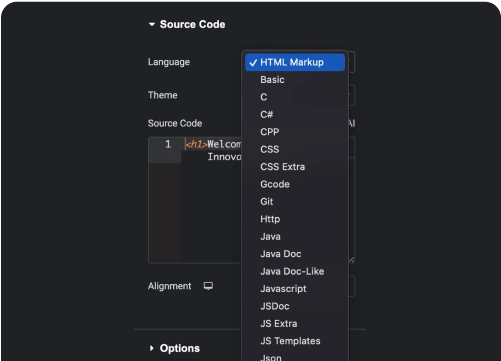Select C# from the list
This screenshot has width=501, height=361.
295,114
